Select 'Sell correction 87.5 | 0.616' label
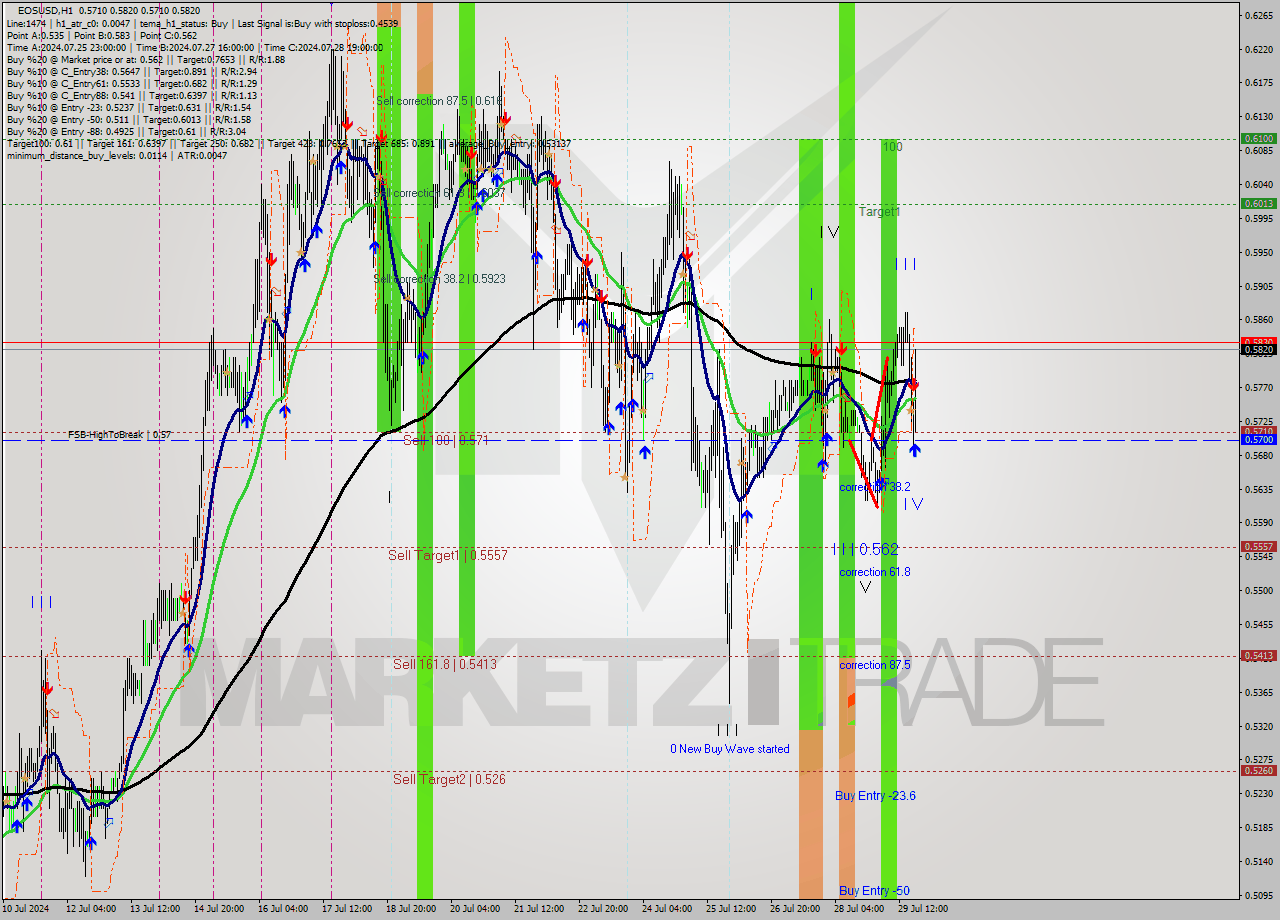The height and width of the screenshot is (920, 1280). click(x=439, y=101)
